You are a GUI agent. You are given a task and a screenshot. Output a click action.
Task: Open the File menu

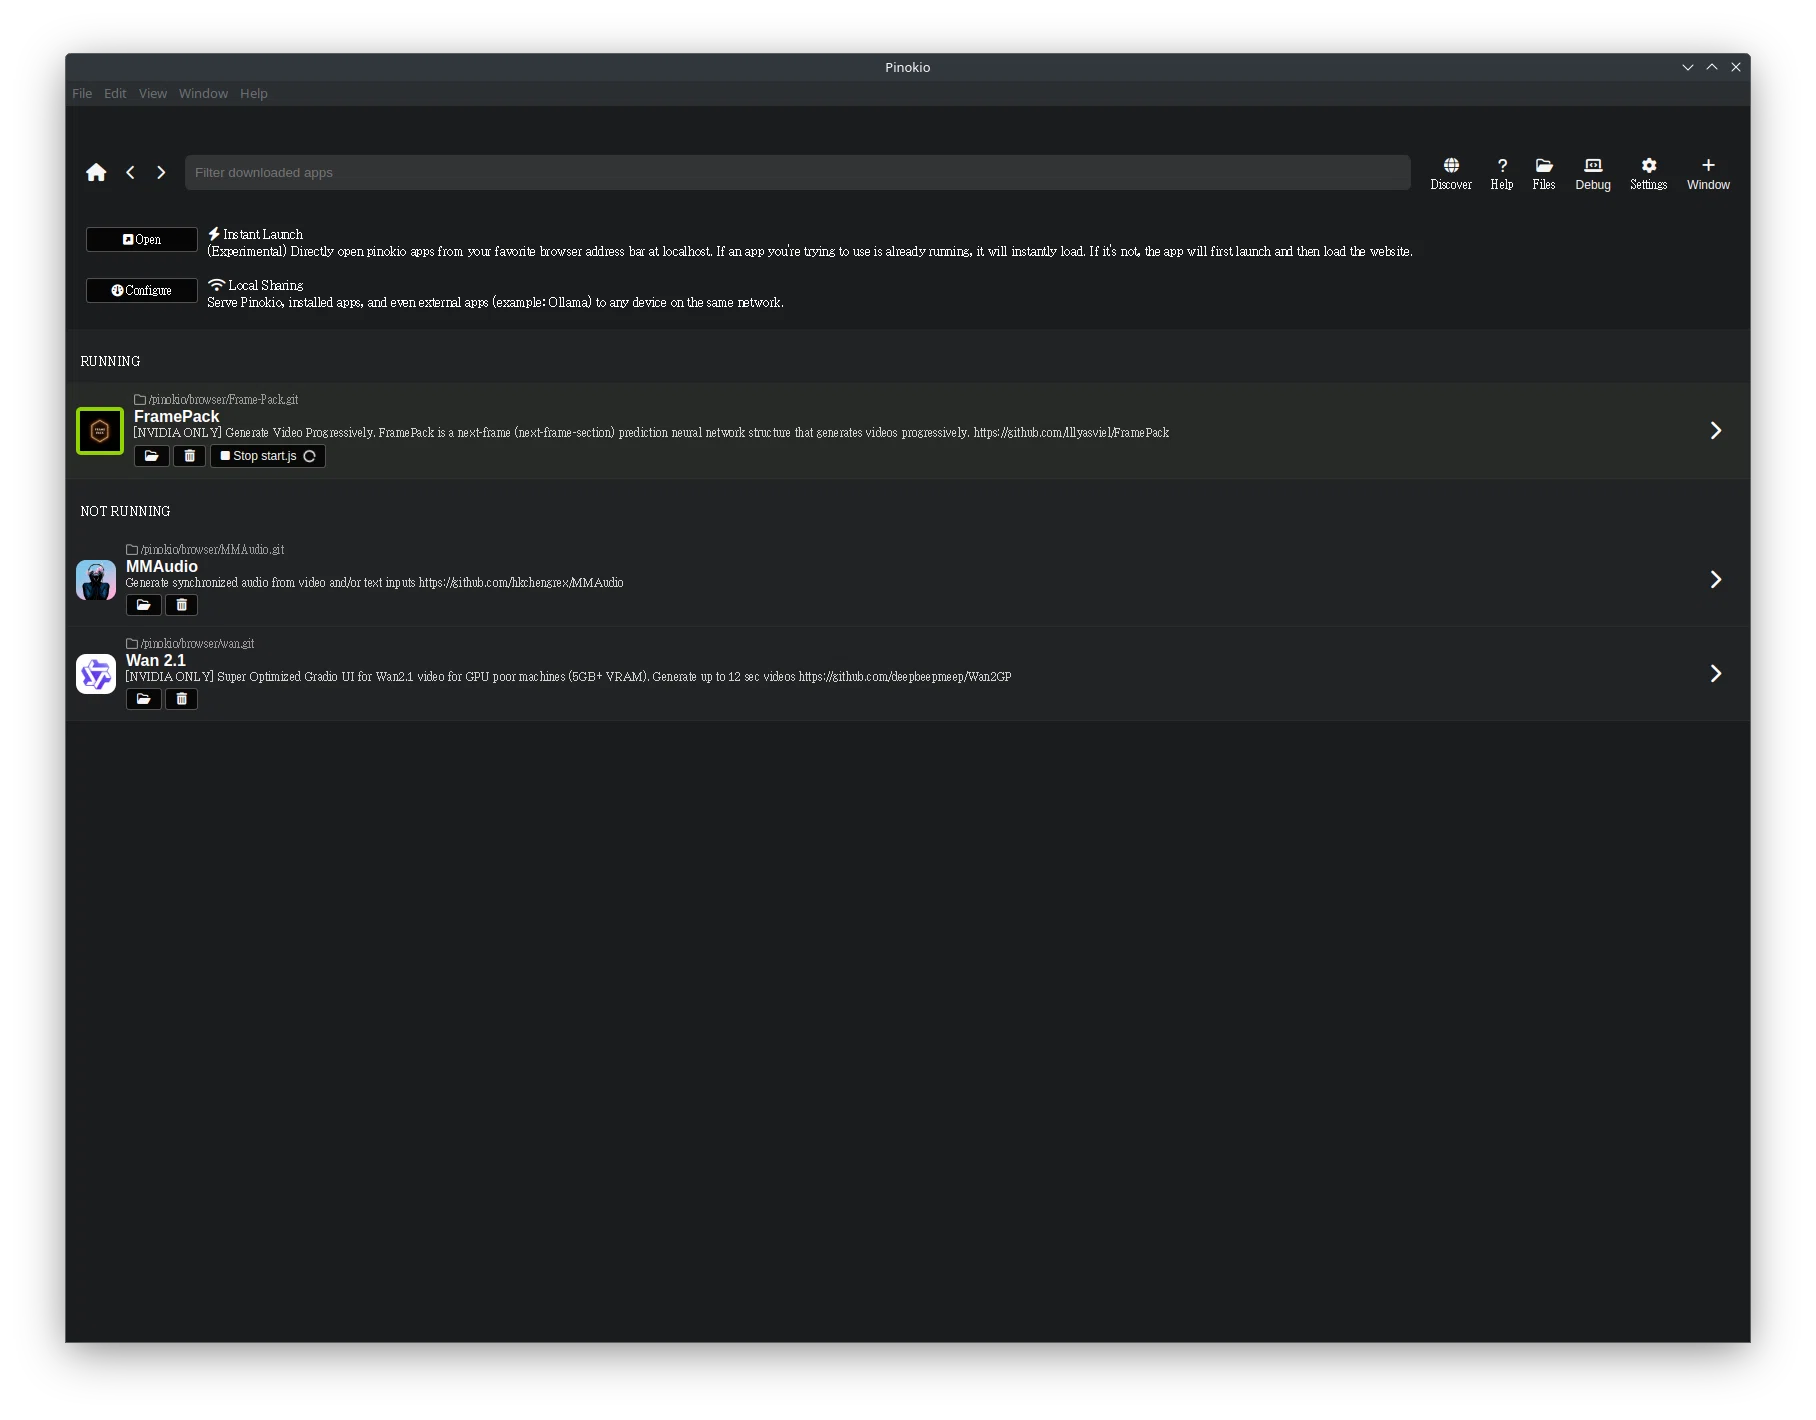click(82, 94)
